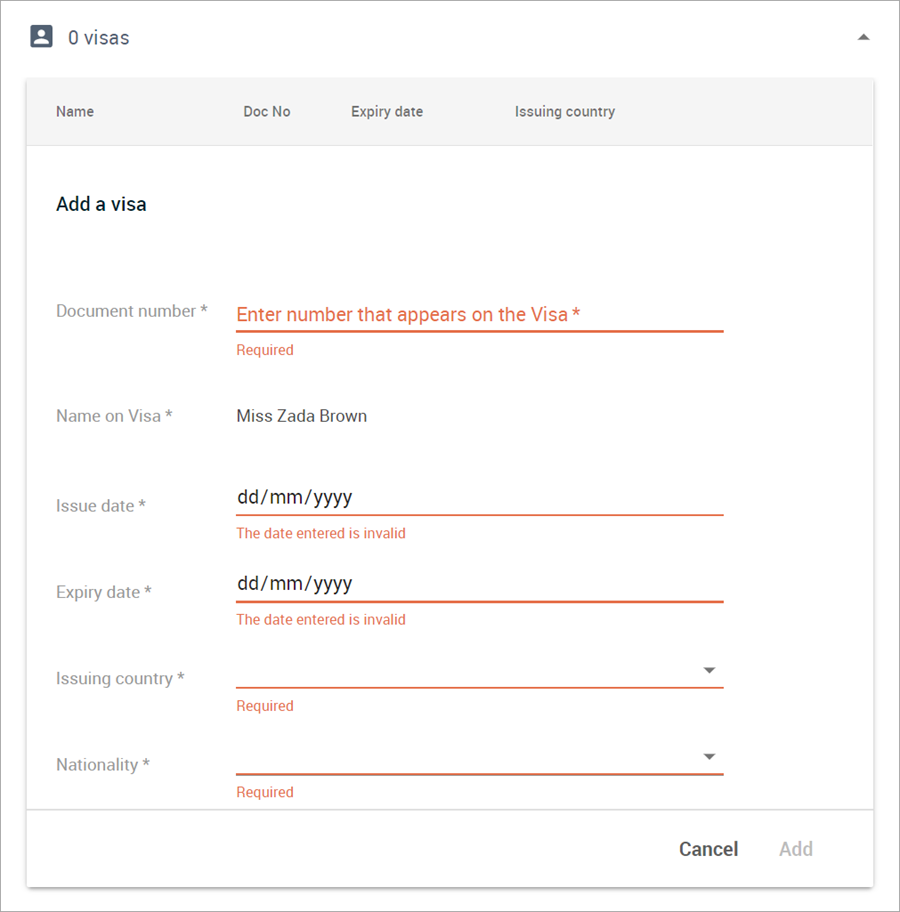Viewport: 900px width, 912px height.
Task: Click the disabled Add button
Action: (795, 849)
